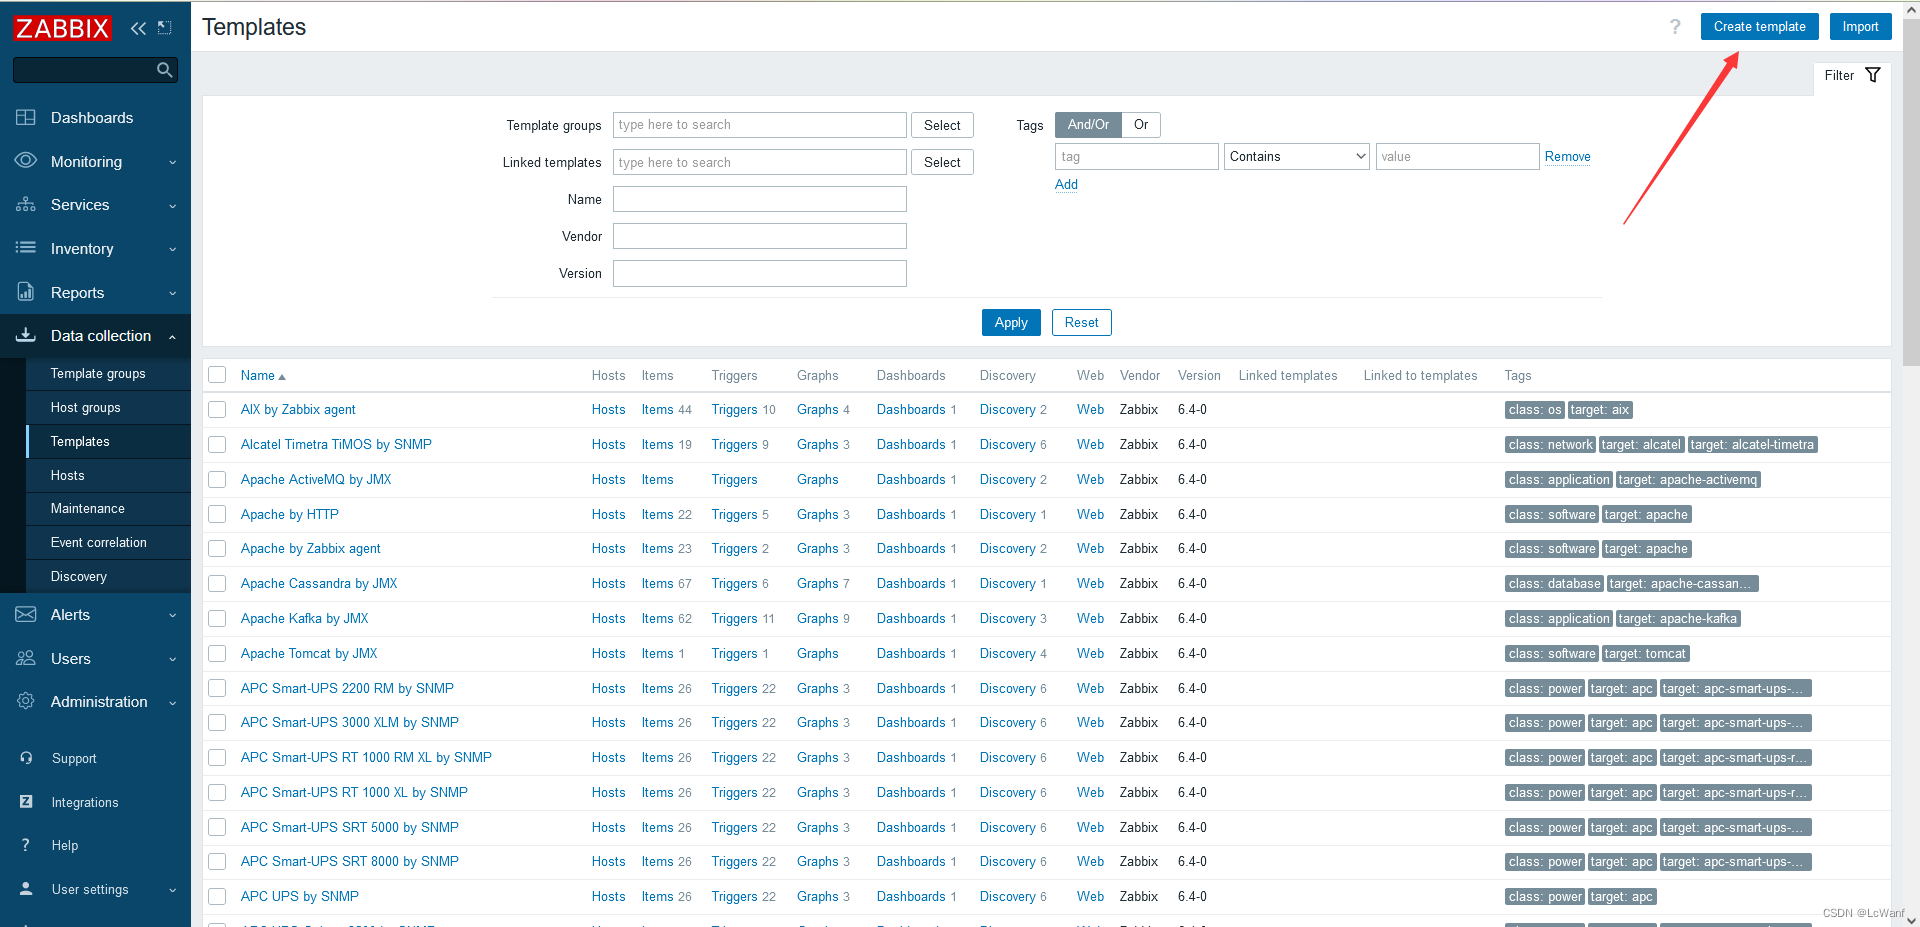The width and height of the screenshot is (1920, 927).
Task: Open the Apache by HTTP template link
Action: [x=290, y=514]
